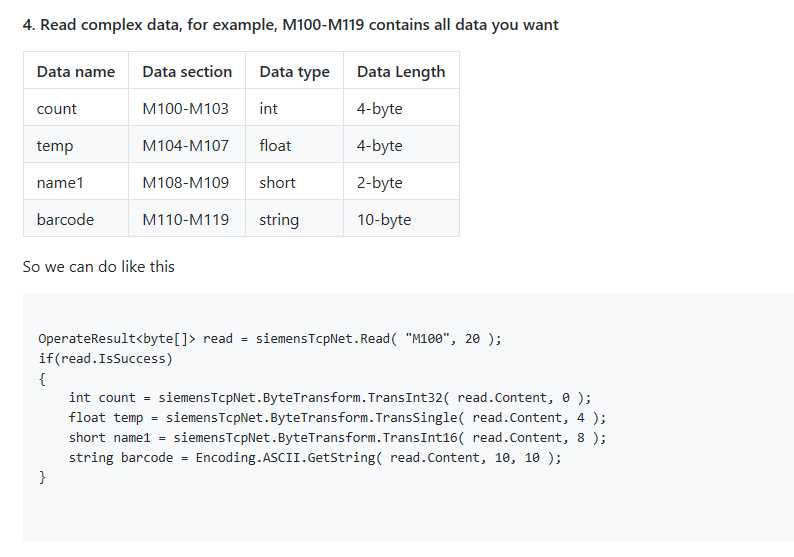Click the 'name1' table cell

click(76, 182)
